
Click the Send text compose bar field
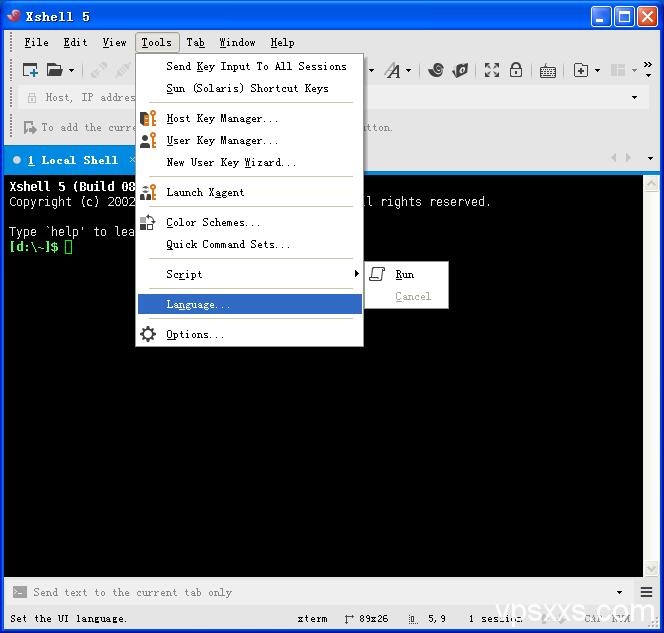(x=322, y=592)
